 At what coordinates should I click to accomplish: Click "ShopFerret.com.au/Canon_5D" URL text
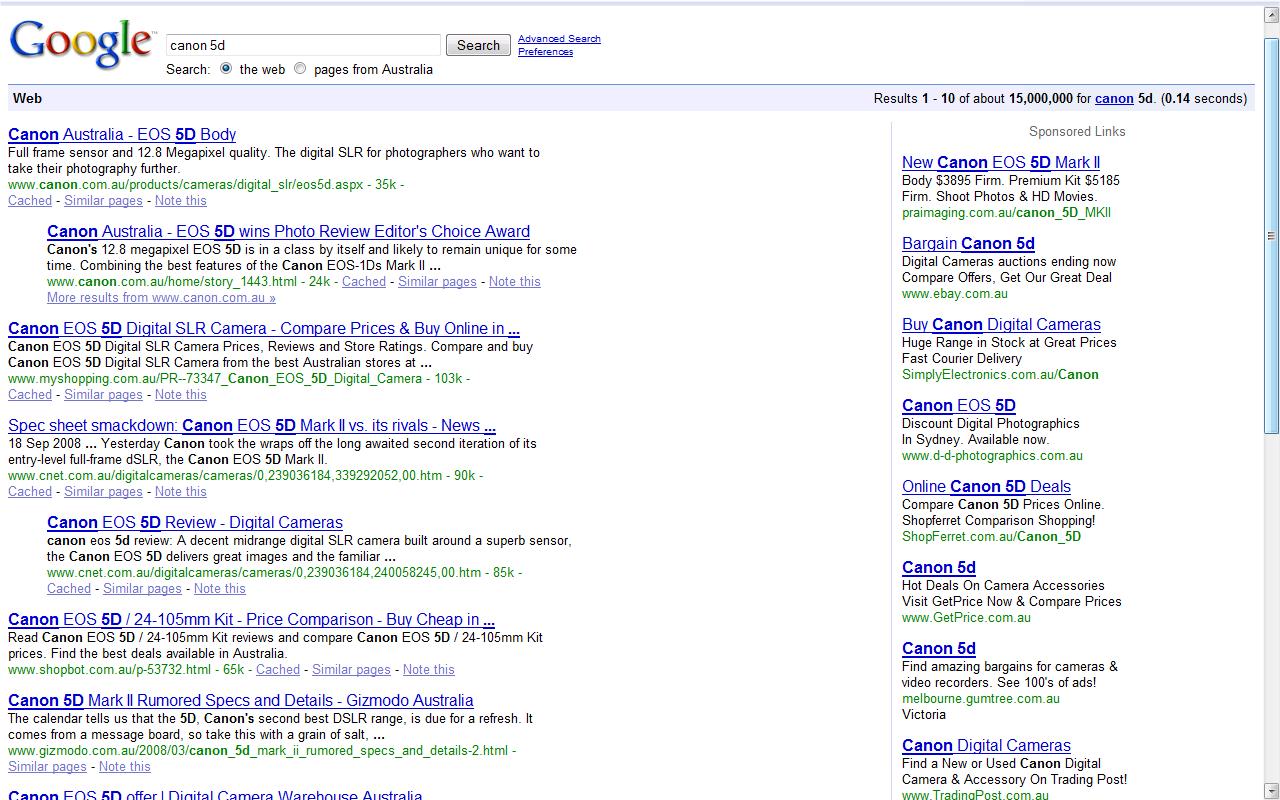(x=991, y=536)
